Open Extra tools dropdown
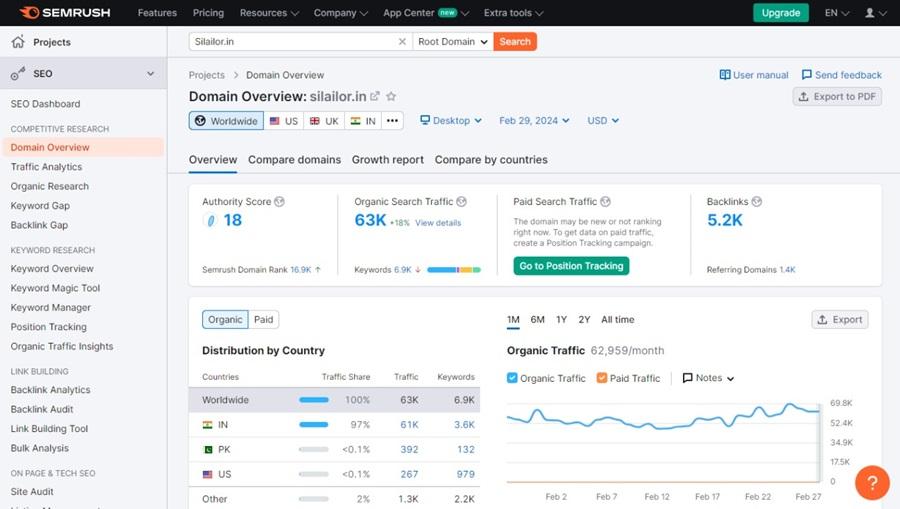Viewport: 900px width, 509px height. click(x=513, y=13)
